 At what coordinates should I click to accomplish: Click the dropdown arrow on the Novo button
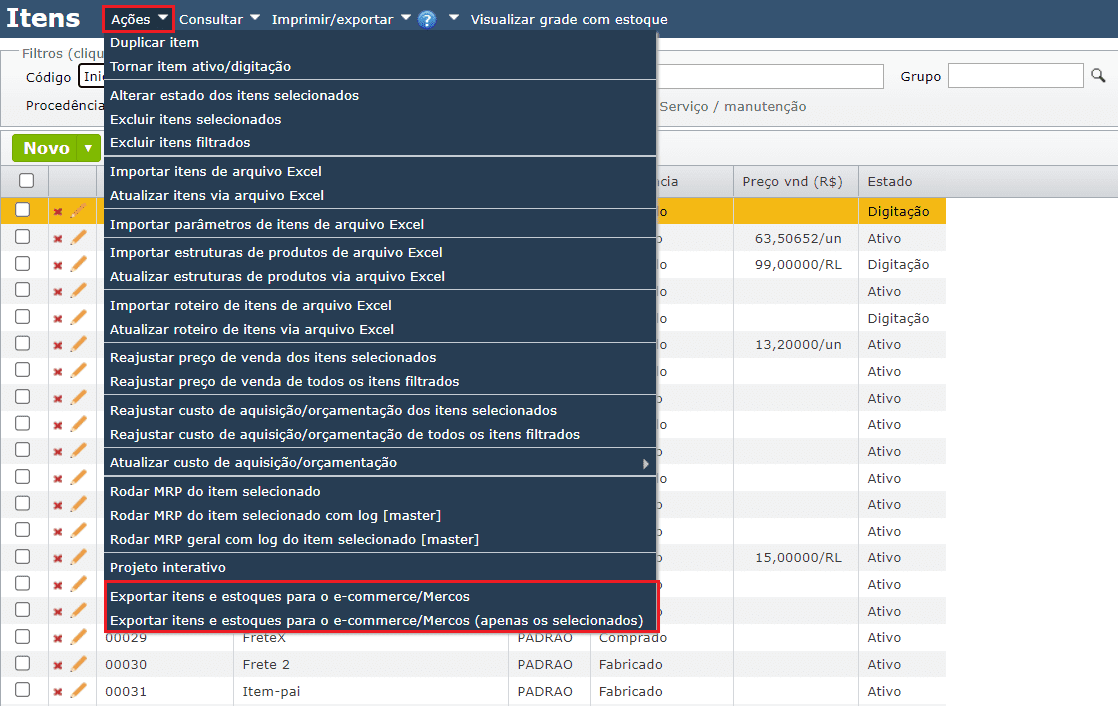tap(89, 148)
